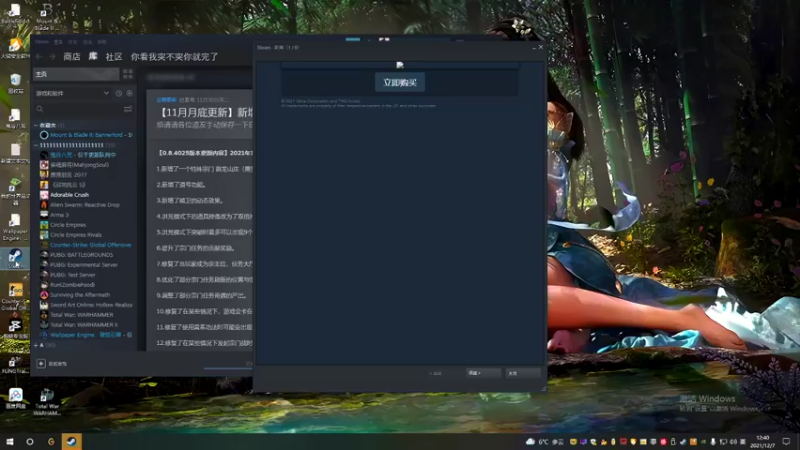Click the 主页 home button in library
Viewport: 800px width, 450px height.
point(76,74)
